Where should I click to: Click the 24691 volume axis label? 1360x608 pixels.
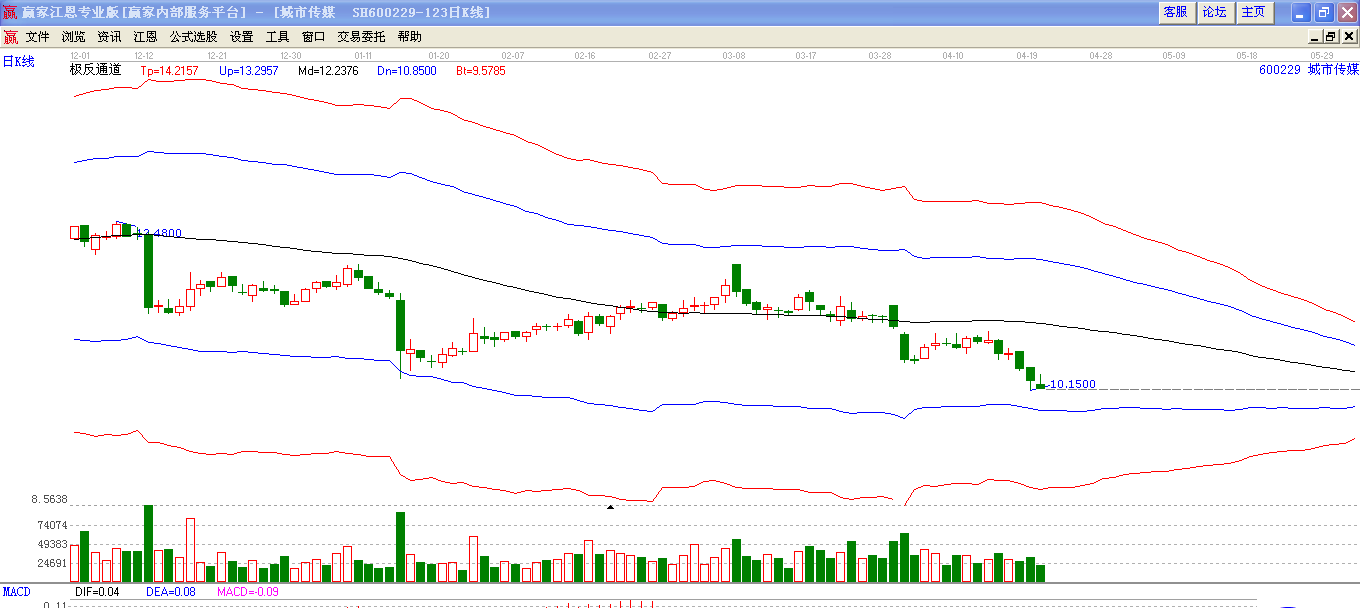point(52,564)
